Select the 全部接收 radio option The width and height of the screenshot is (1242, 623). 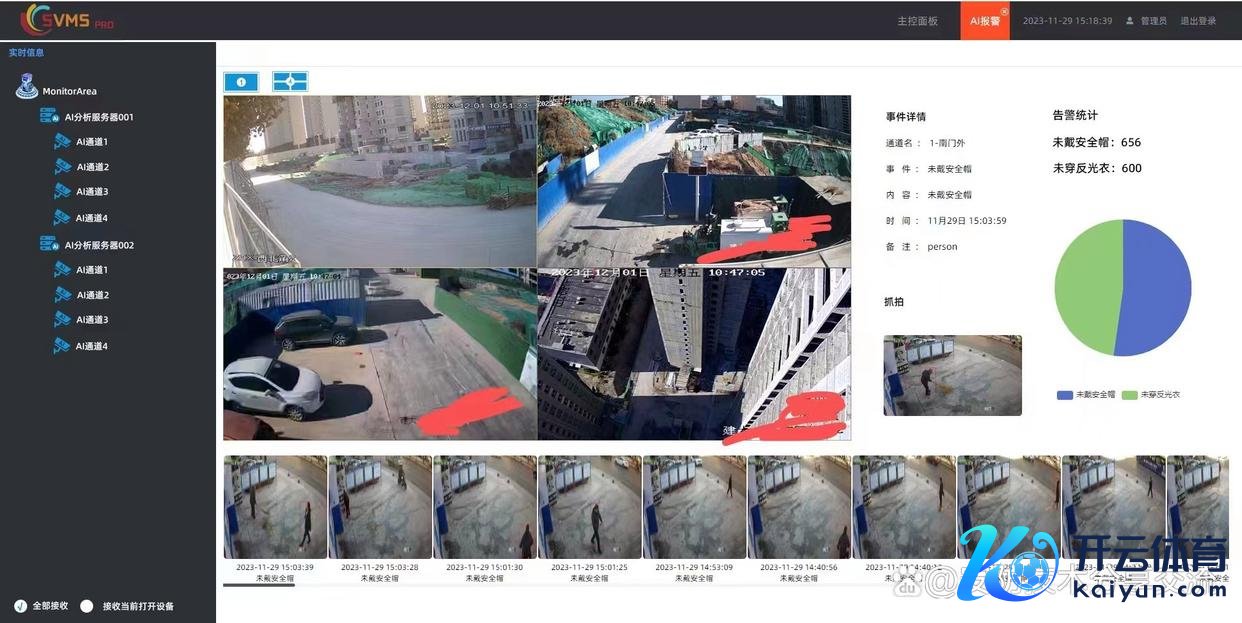point(20,606)
